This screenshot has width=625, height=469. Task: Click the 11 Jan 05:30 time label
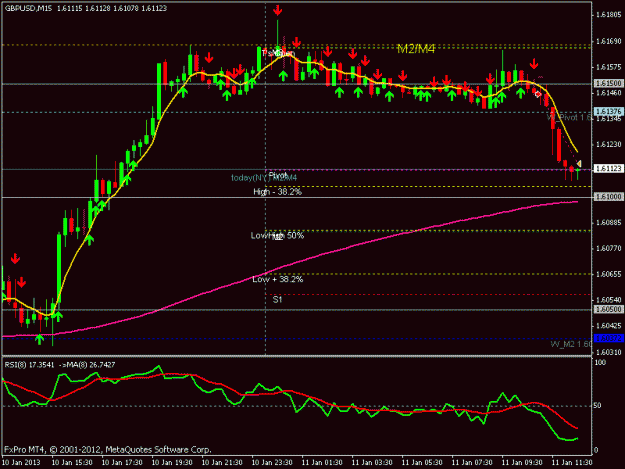pyautogui.click(x=422, y=463)
